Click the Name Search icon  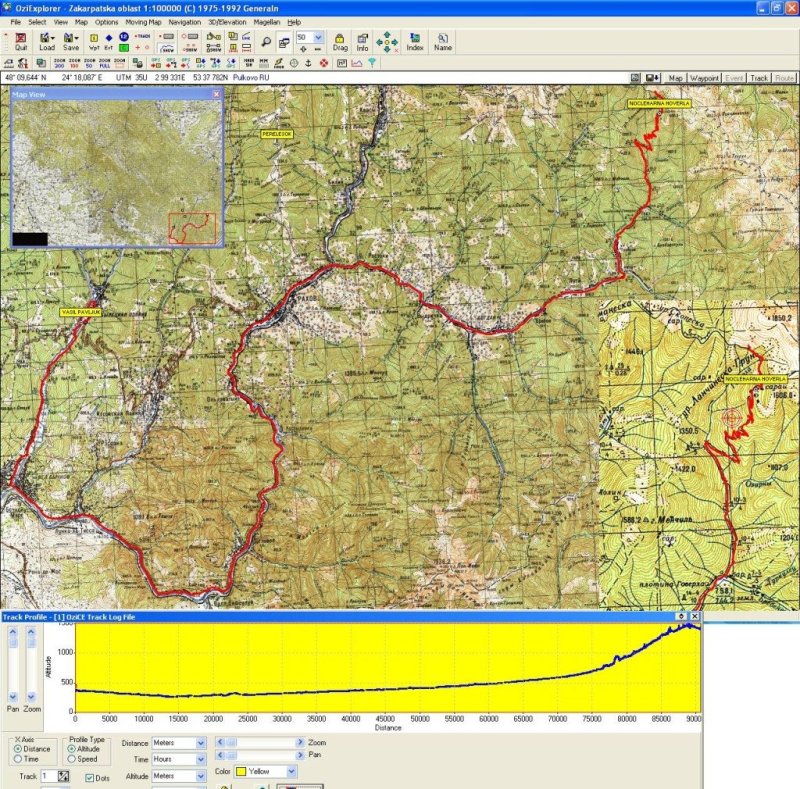pyautogui.click(x=443, y=40)
